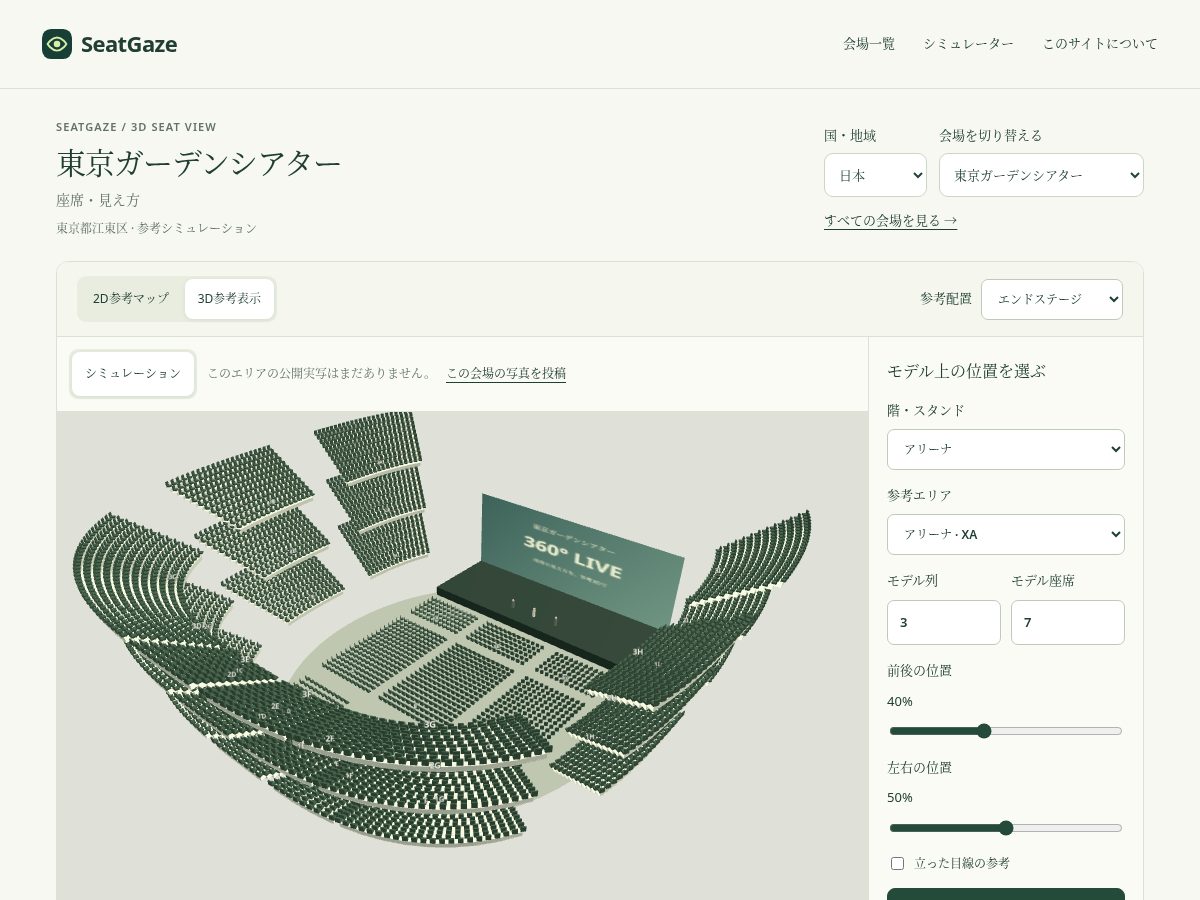Expand the 会場を切り替える venue dropdown
Screen dimensions: 1200x900
1041,175
